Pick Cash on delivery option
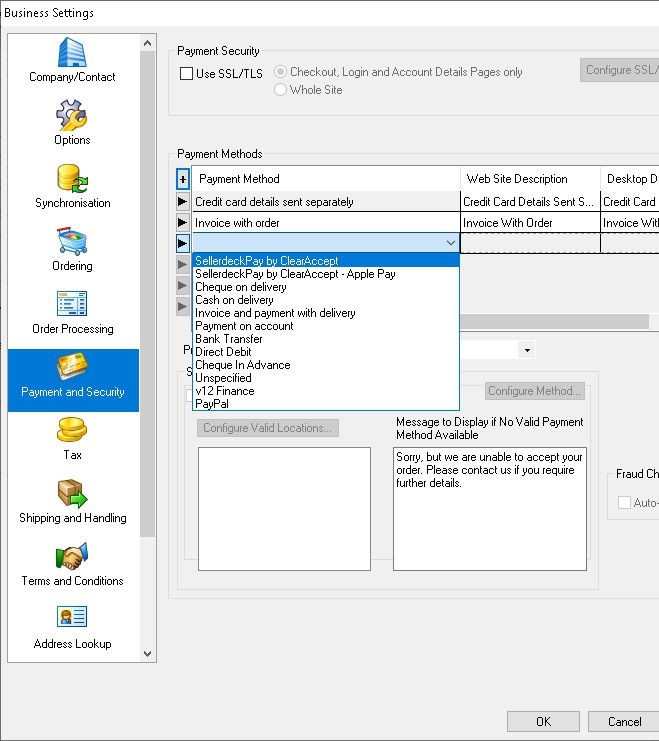The image size is (659, 741). click(x=326, y=300)
